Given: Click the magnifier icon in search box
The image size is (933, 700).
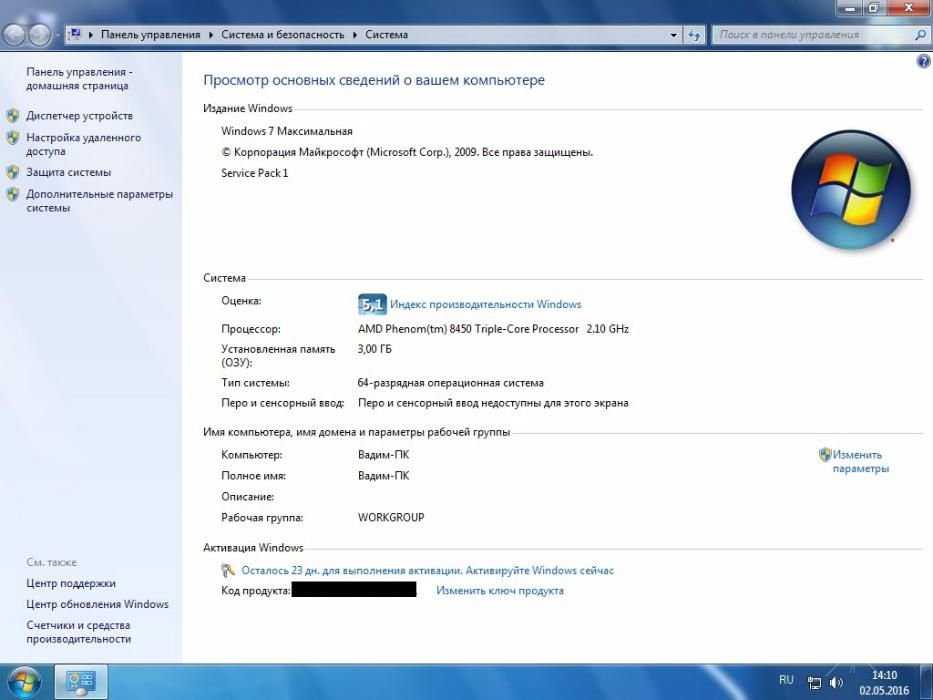Looking at the screenshot, I should [920, 35].
